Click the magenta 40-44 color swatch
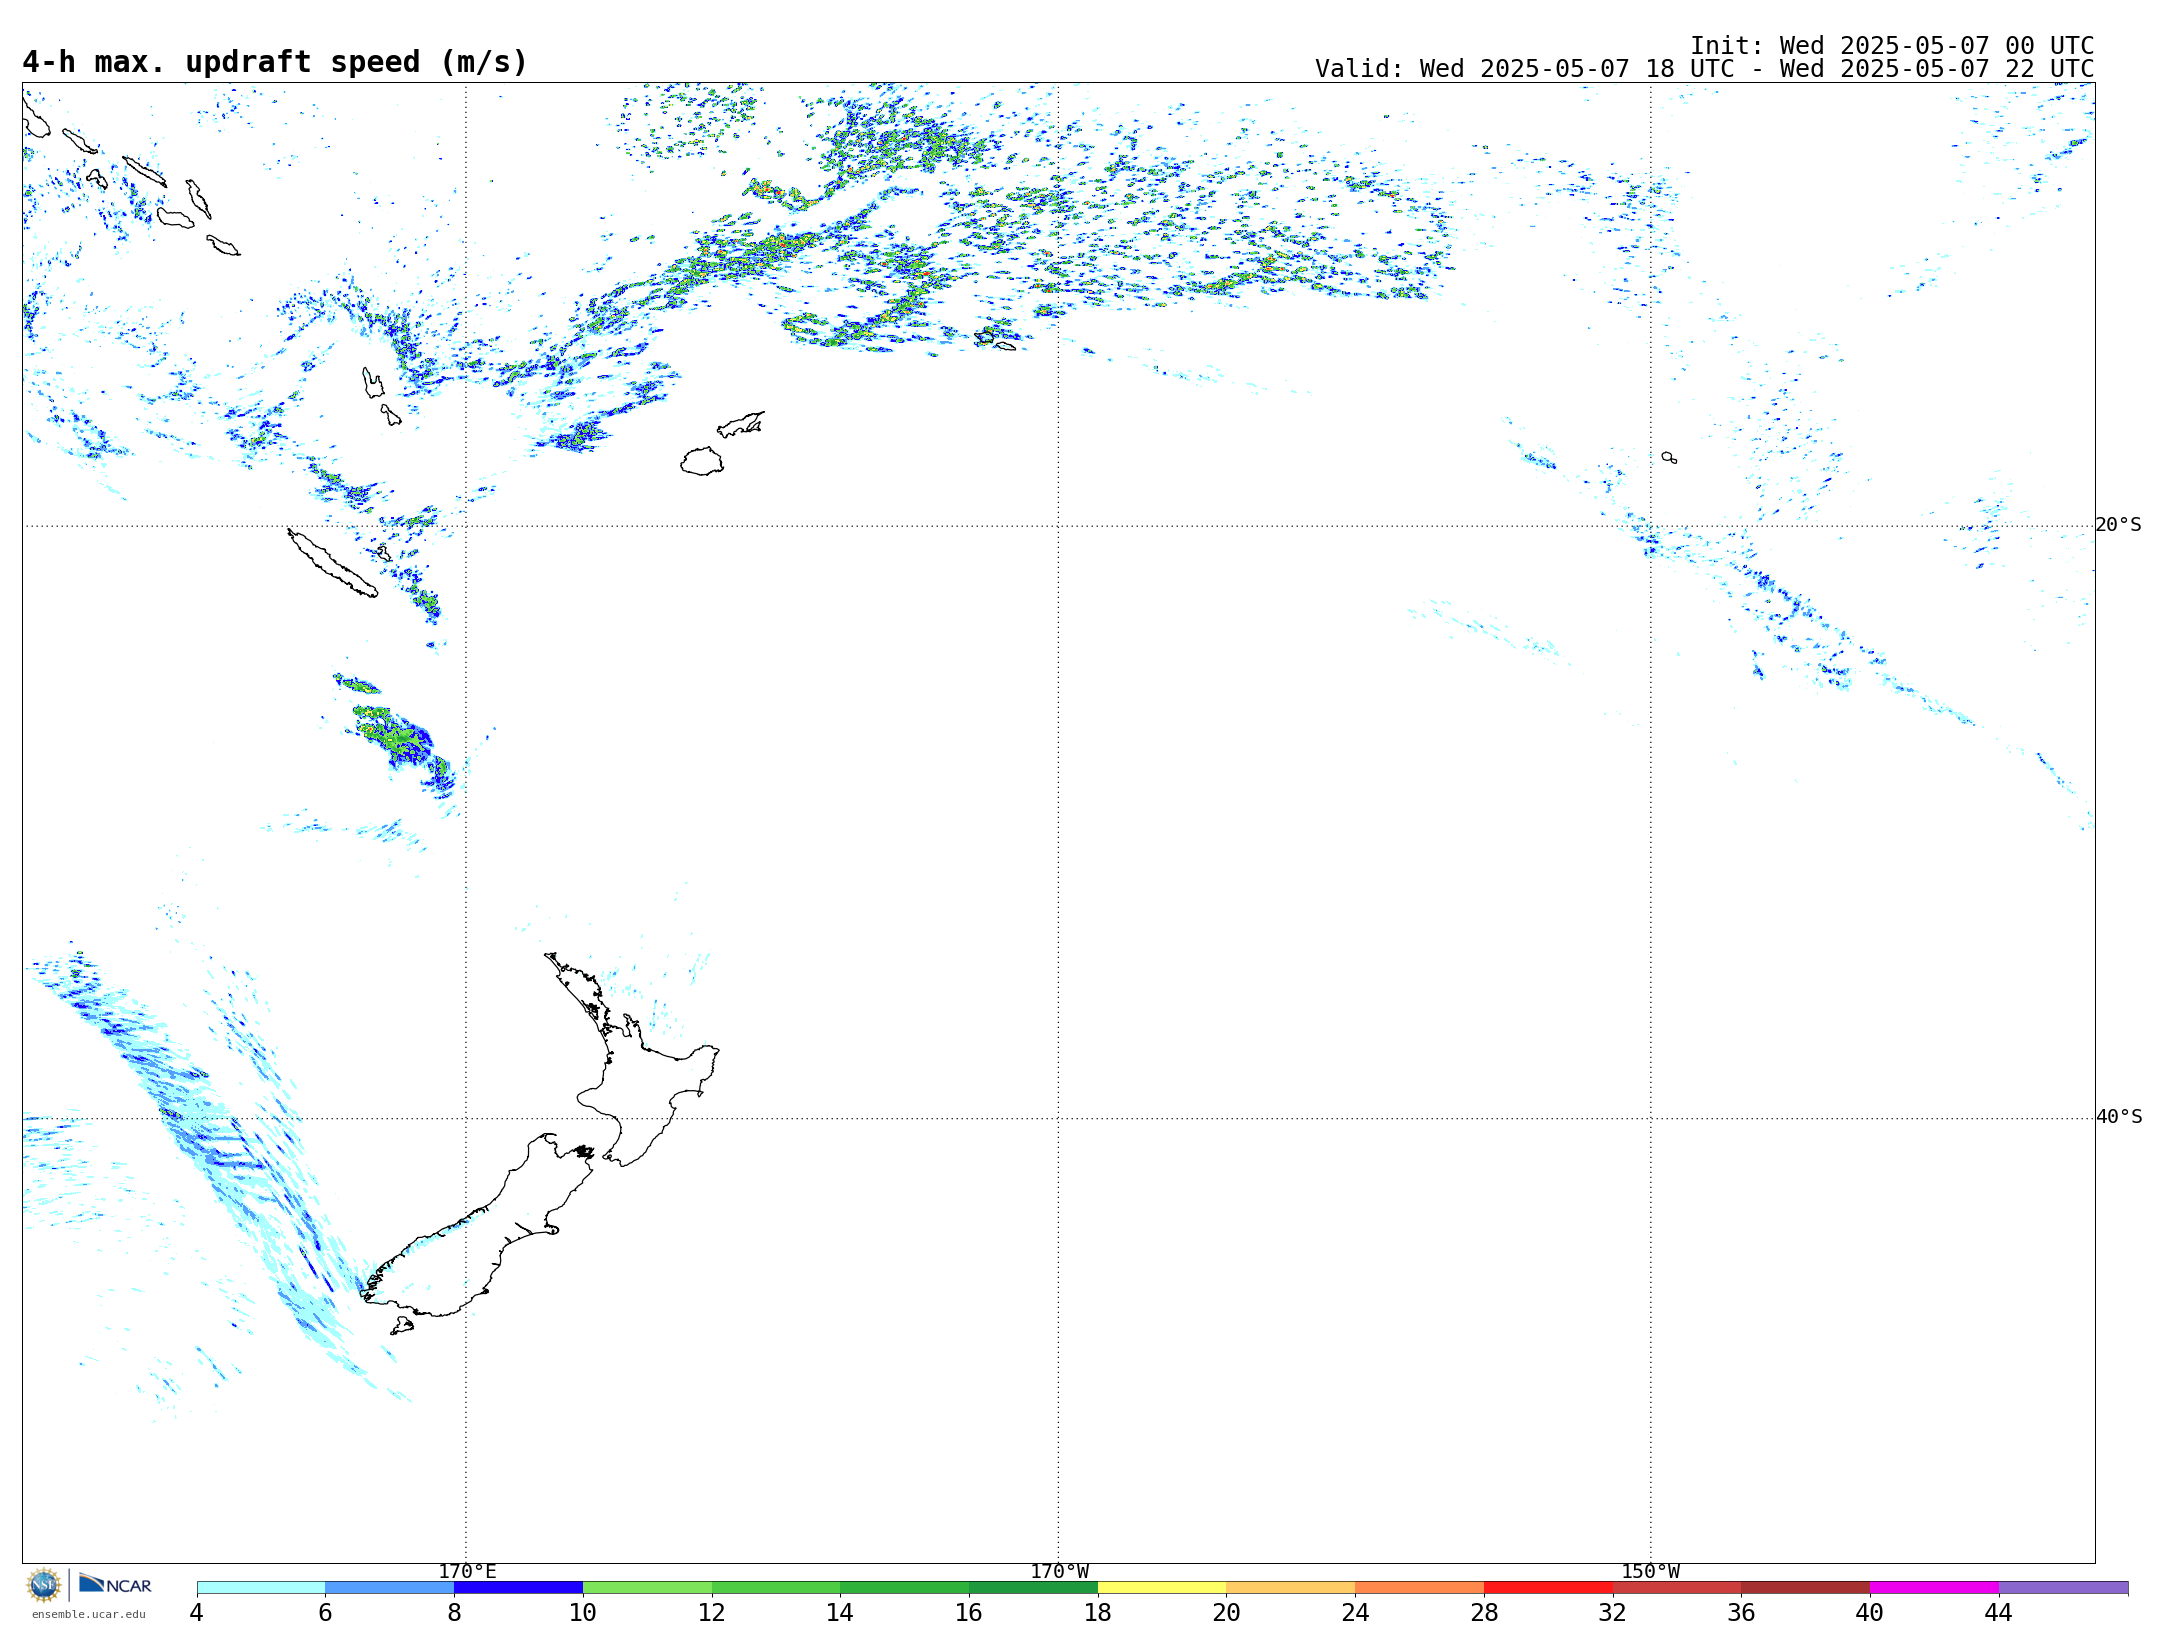This screenshot has width=2160, height=1626. pos(1934,1588)
